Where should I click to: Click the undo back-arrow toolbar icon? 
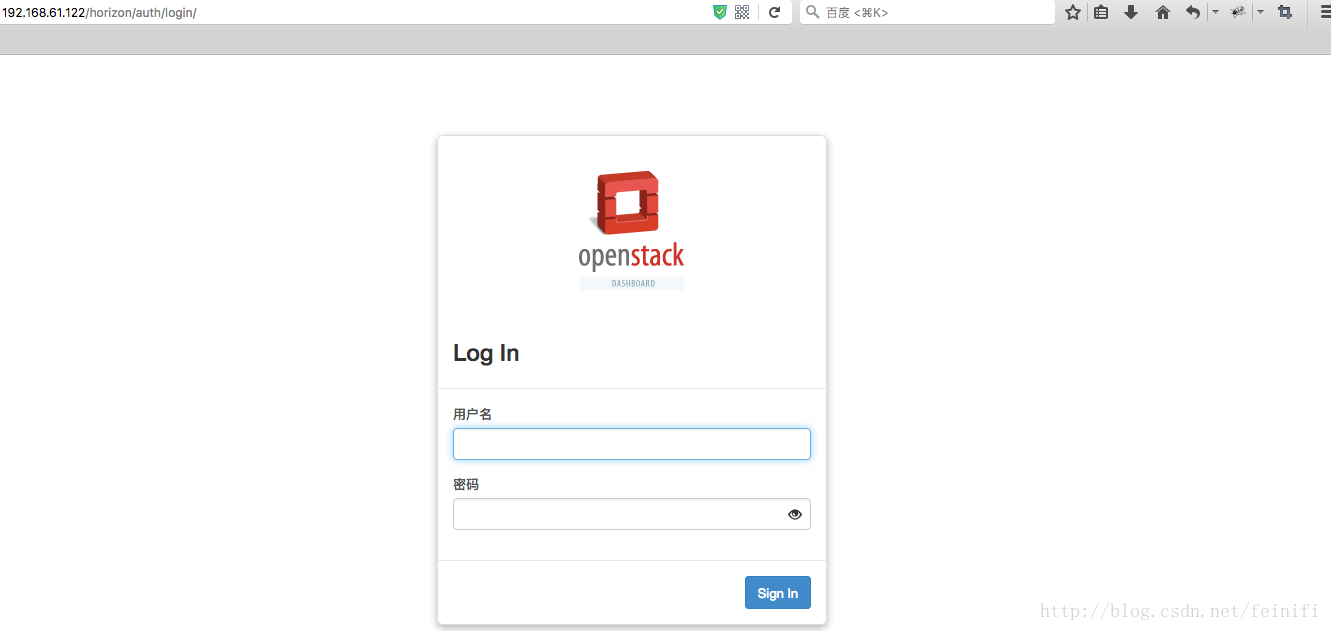click(1192, 12)
